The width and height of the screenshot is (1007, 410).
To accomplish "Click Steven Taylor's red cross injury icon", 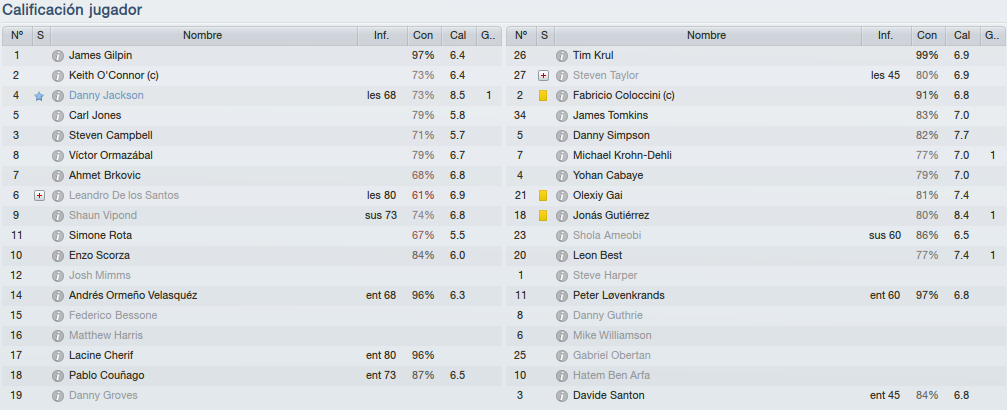I will [543, 76].
